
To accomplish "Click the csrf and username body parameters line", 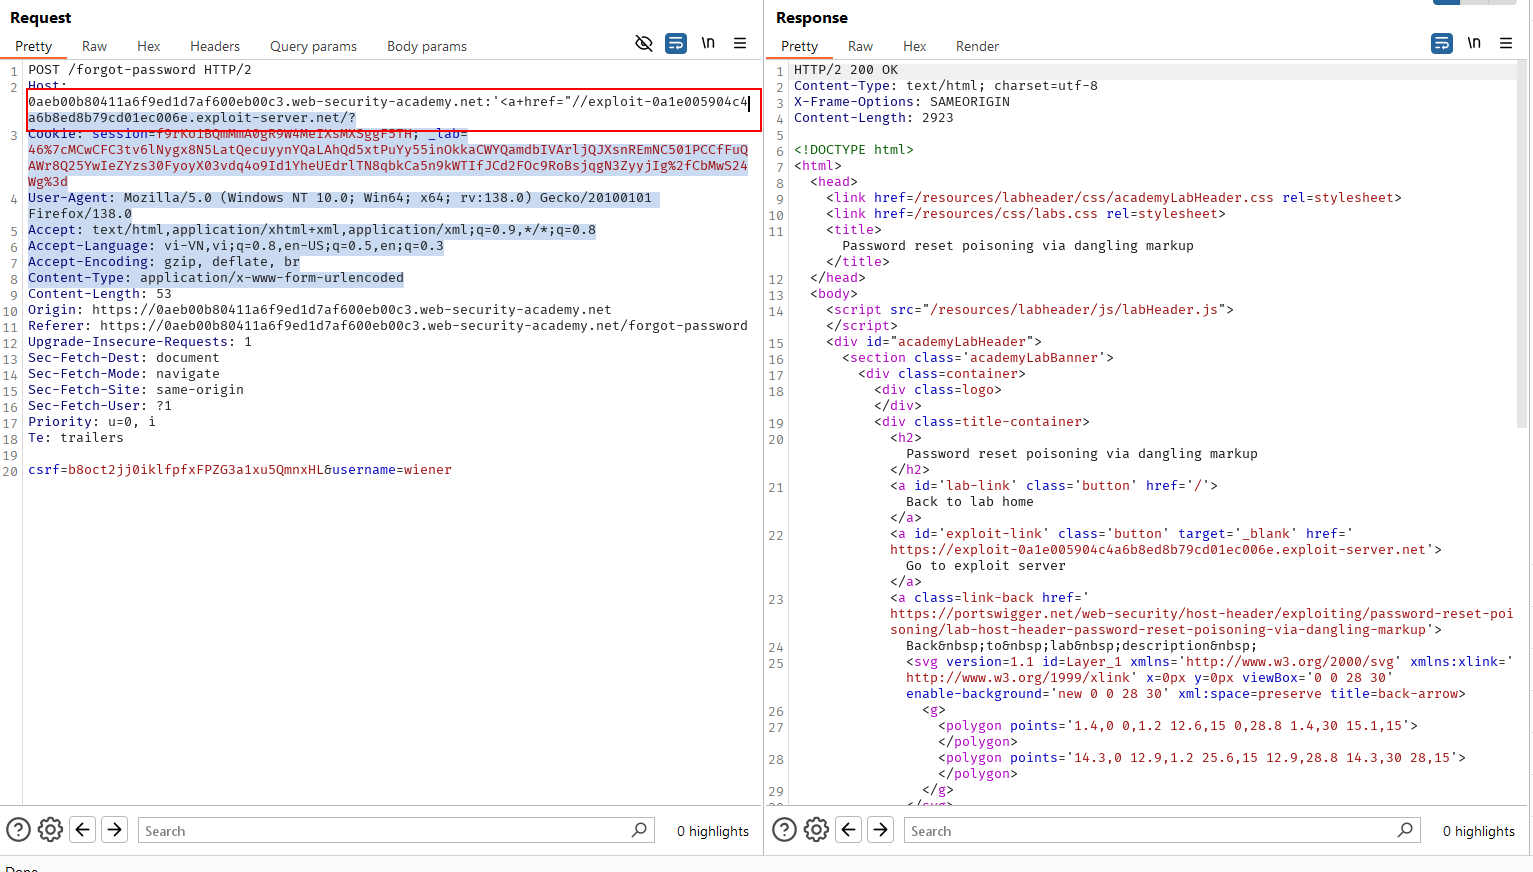I will (240, 470).
